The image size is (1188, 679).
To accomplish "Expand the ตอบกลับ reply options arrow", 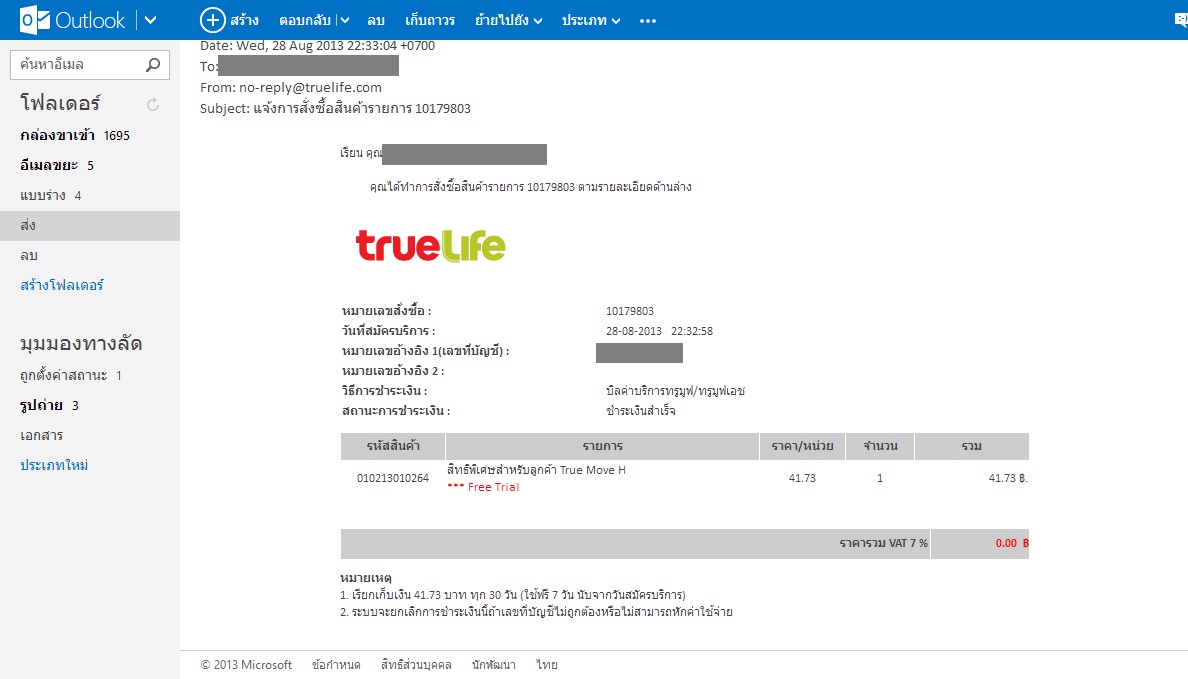I will [x=344, y=20].
